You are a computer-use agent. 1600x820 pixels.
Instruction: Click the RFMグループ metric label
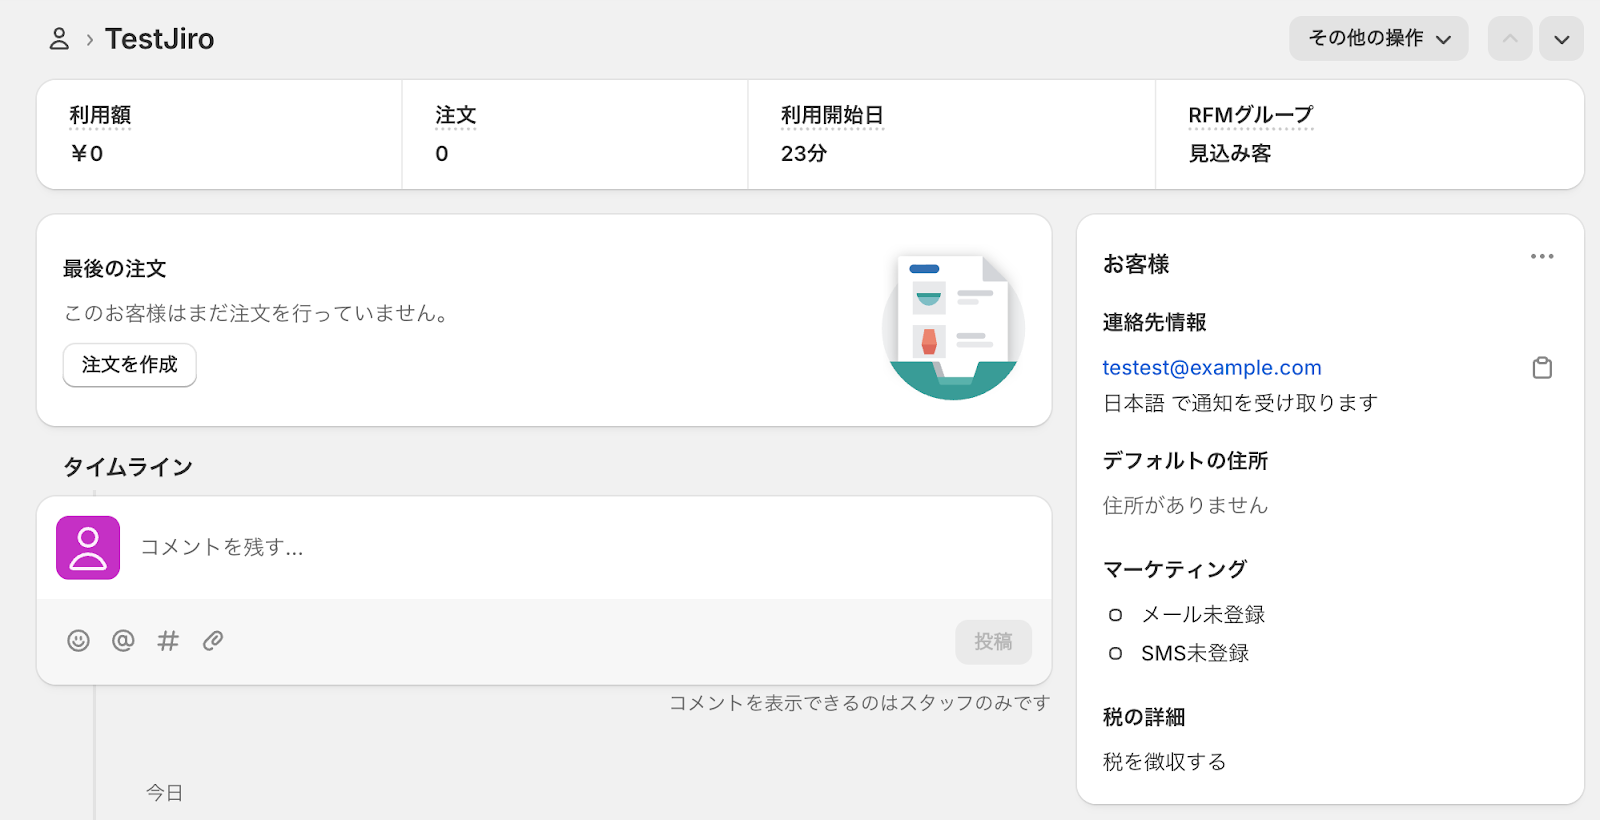[1250, 116]
